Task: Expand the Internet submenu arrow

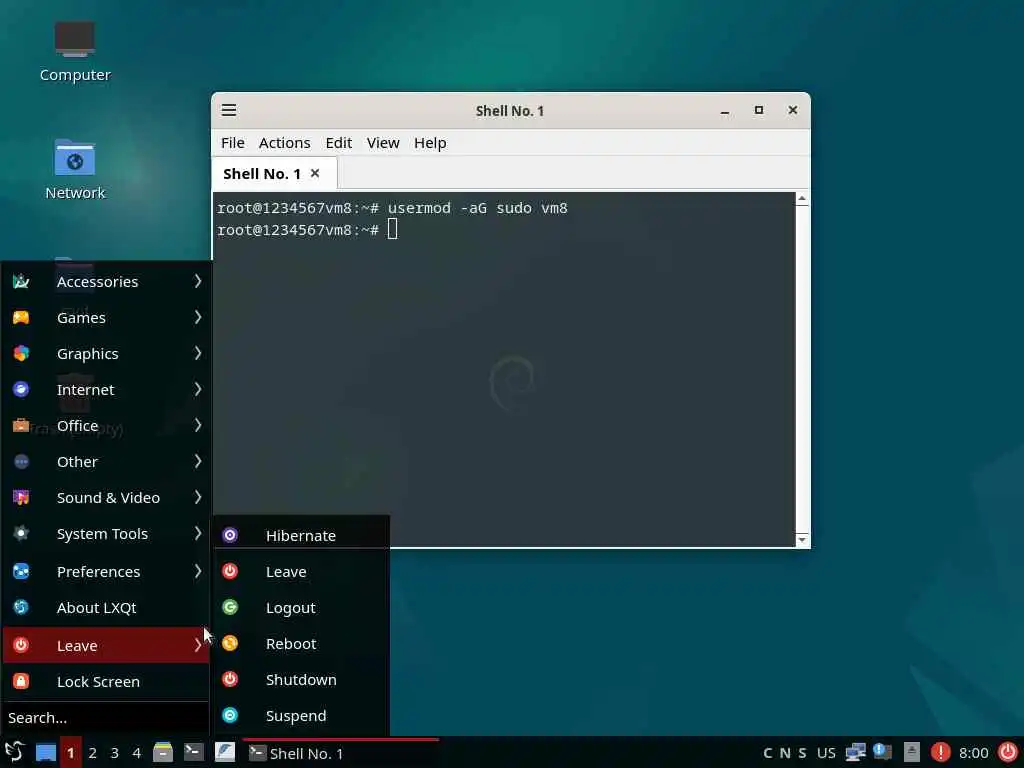Action: 197,389
